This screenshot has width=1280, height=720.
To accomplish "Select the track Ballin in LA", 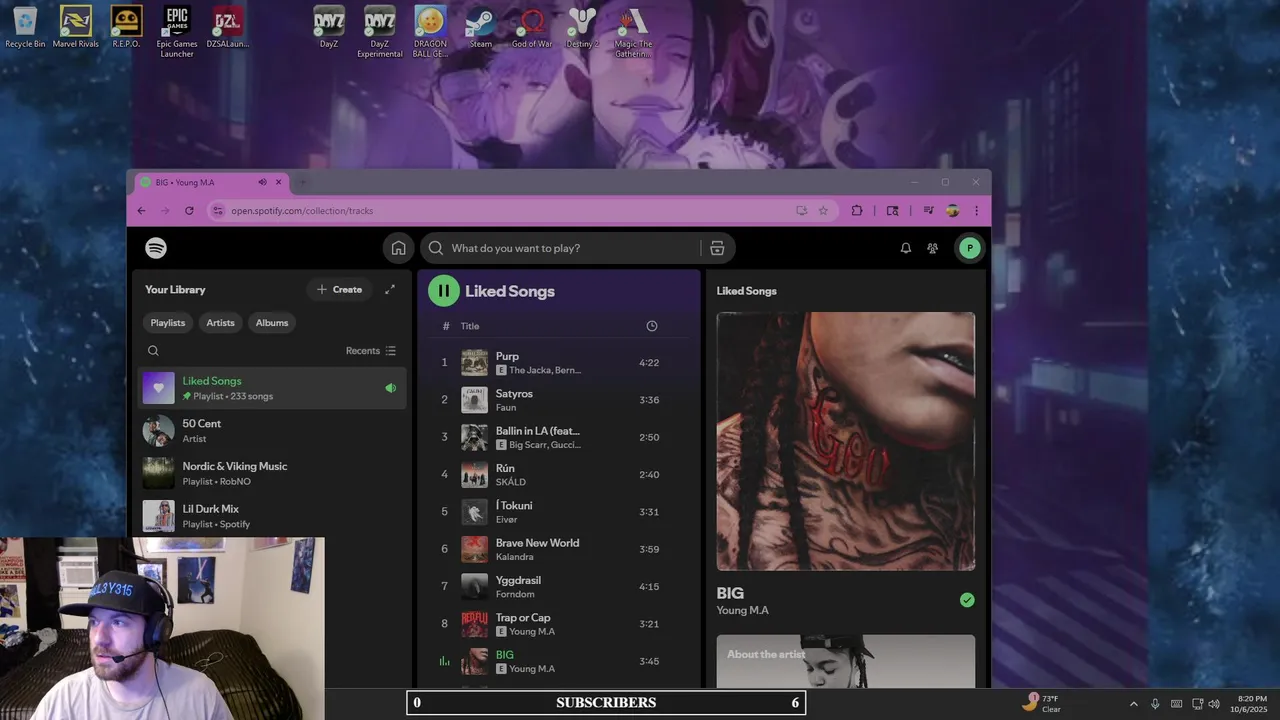I will point(537,431).
